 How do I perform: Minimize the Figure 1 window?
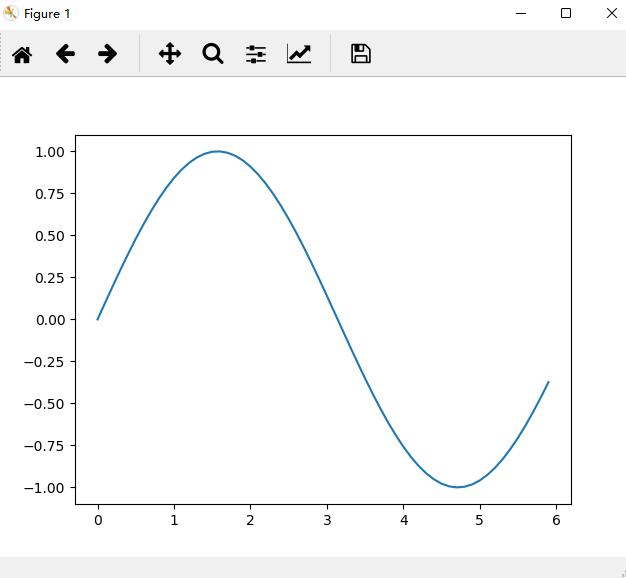(x=521, y=14)
